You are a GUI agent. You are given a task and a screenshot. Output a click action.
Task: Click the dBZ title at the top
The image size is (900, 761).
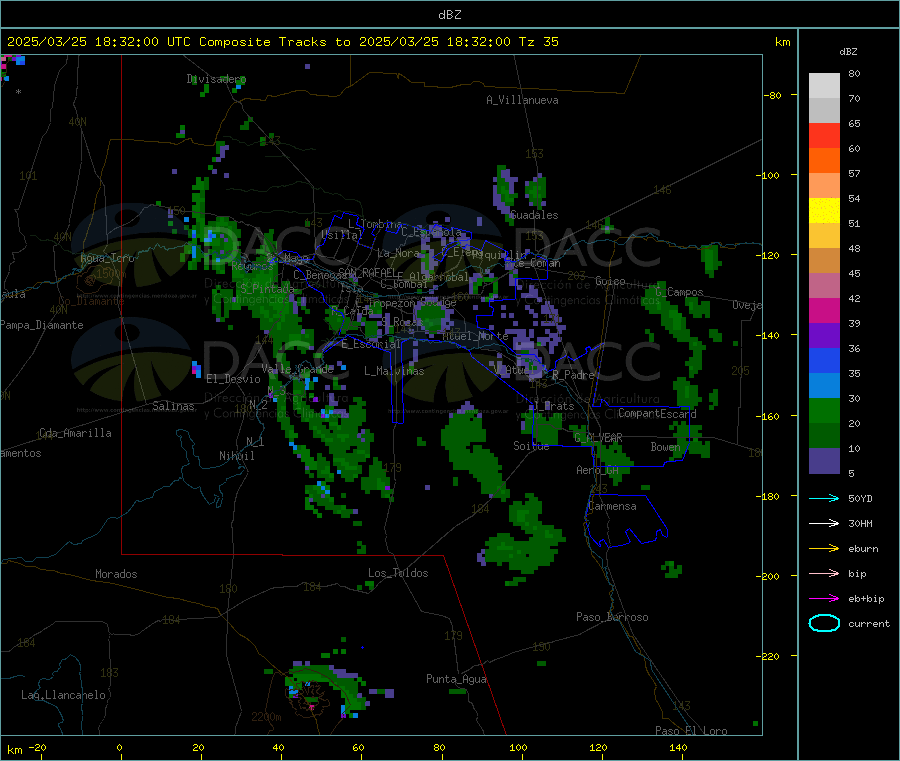(x=449, y=15)
